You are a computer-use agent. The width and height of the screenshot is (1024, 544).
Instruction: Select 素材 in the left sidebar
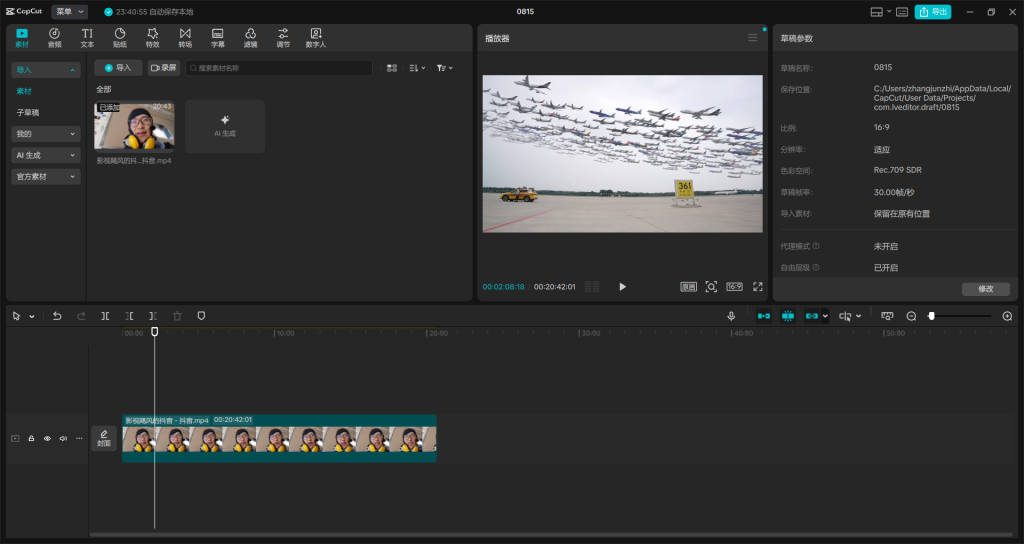tap(24, 91)
